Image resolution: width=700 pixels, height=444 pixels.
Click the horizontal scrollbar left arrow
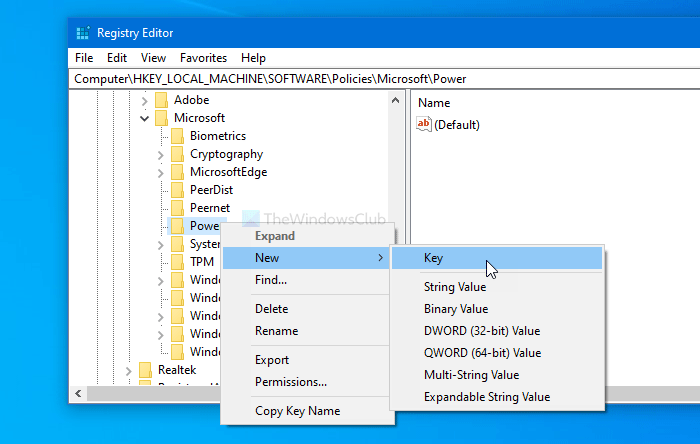point(78,394)
